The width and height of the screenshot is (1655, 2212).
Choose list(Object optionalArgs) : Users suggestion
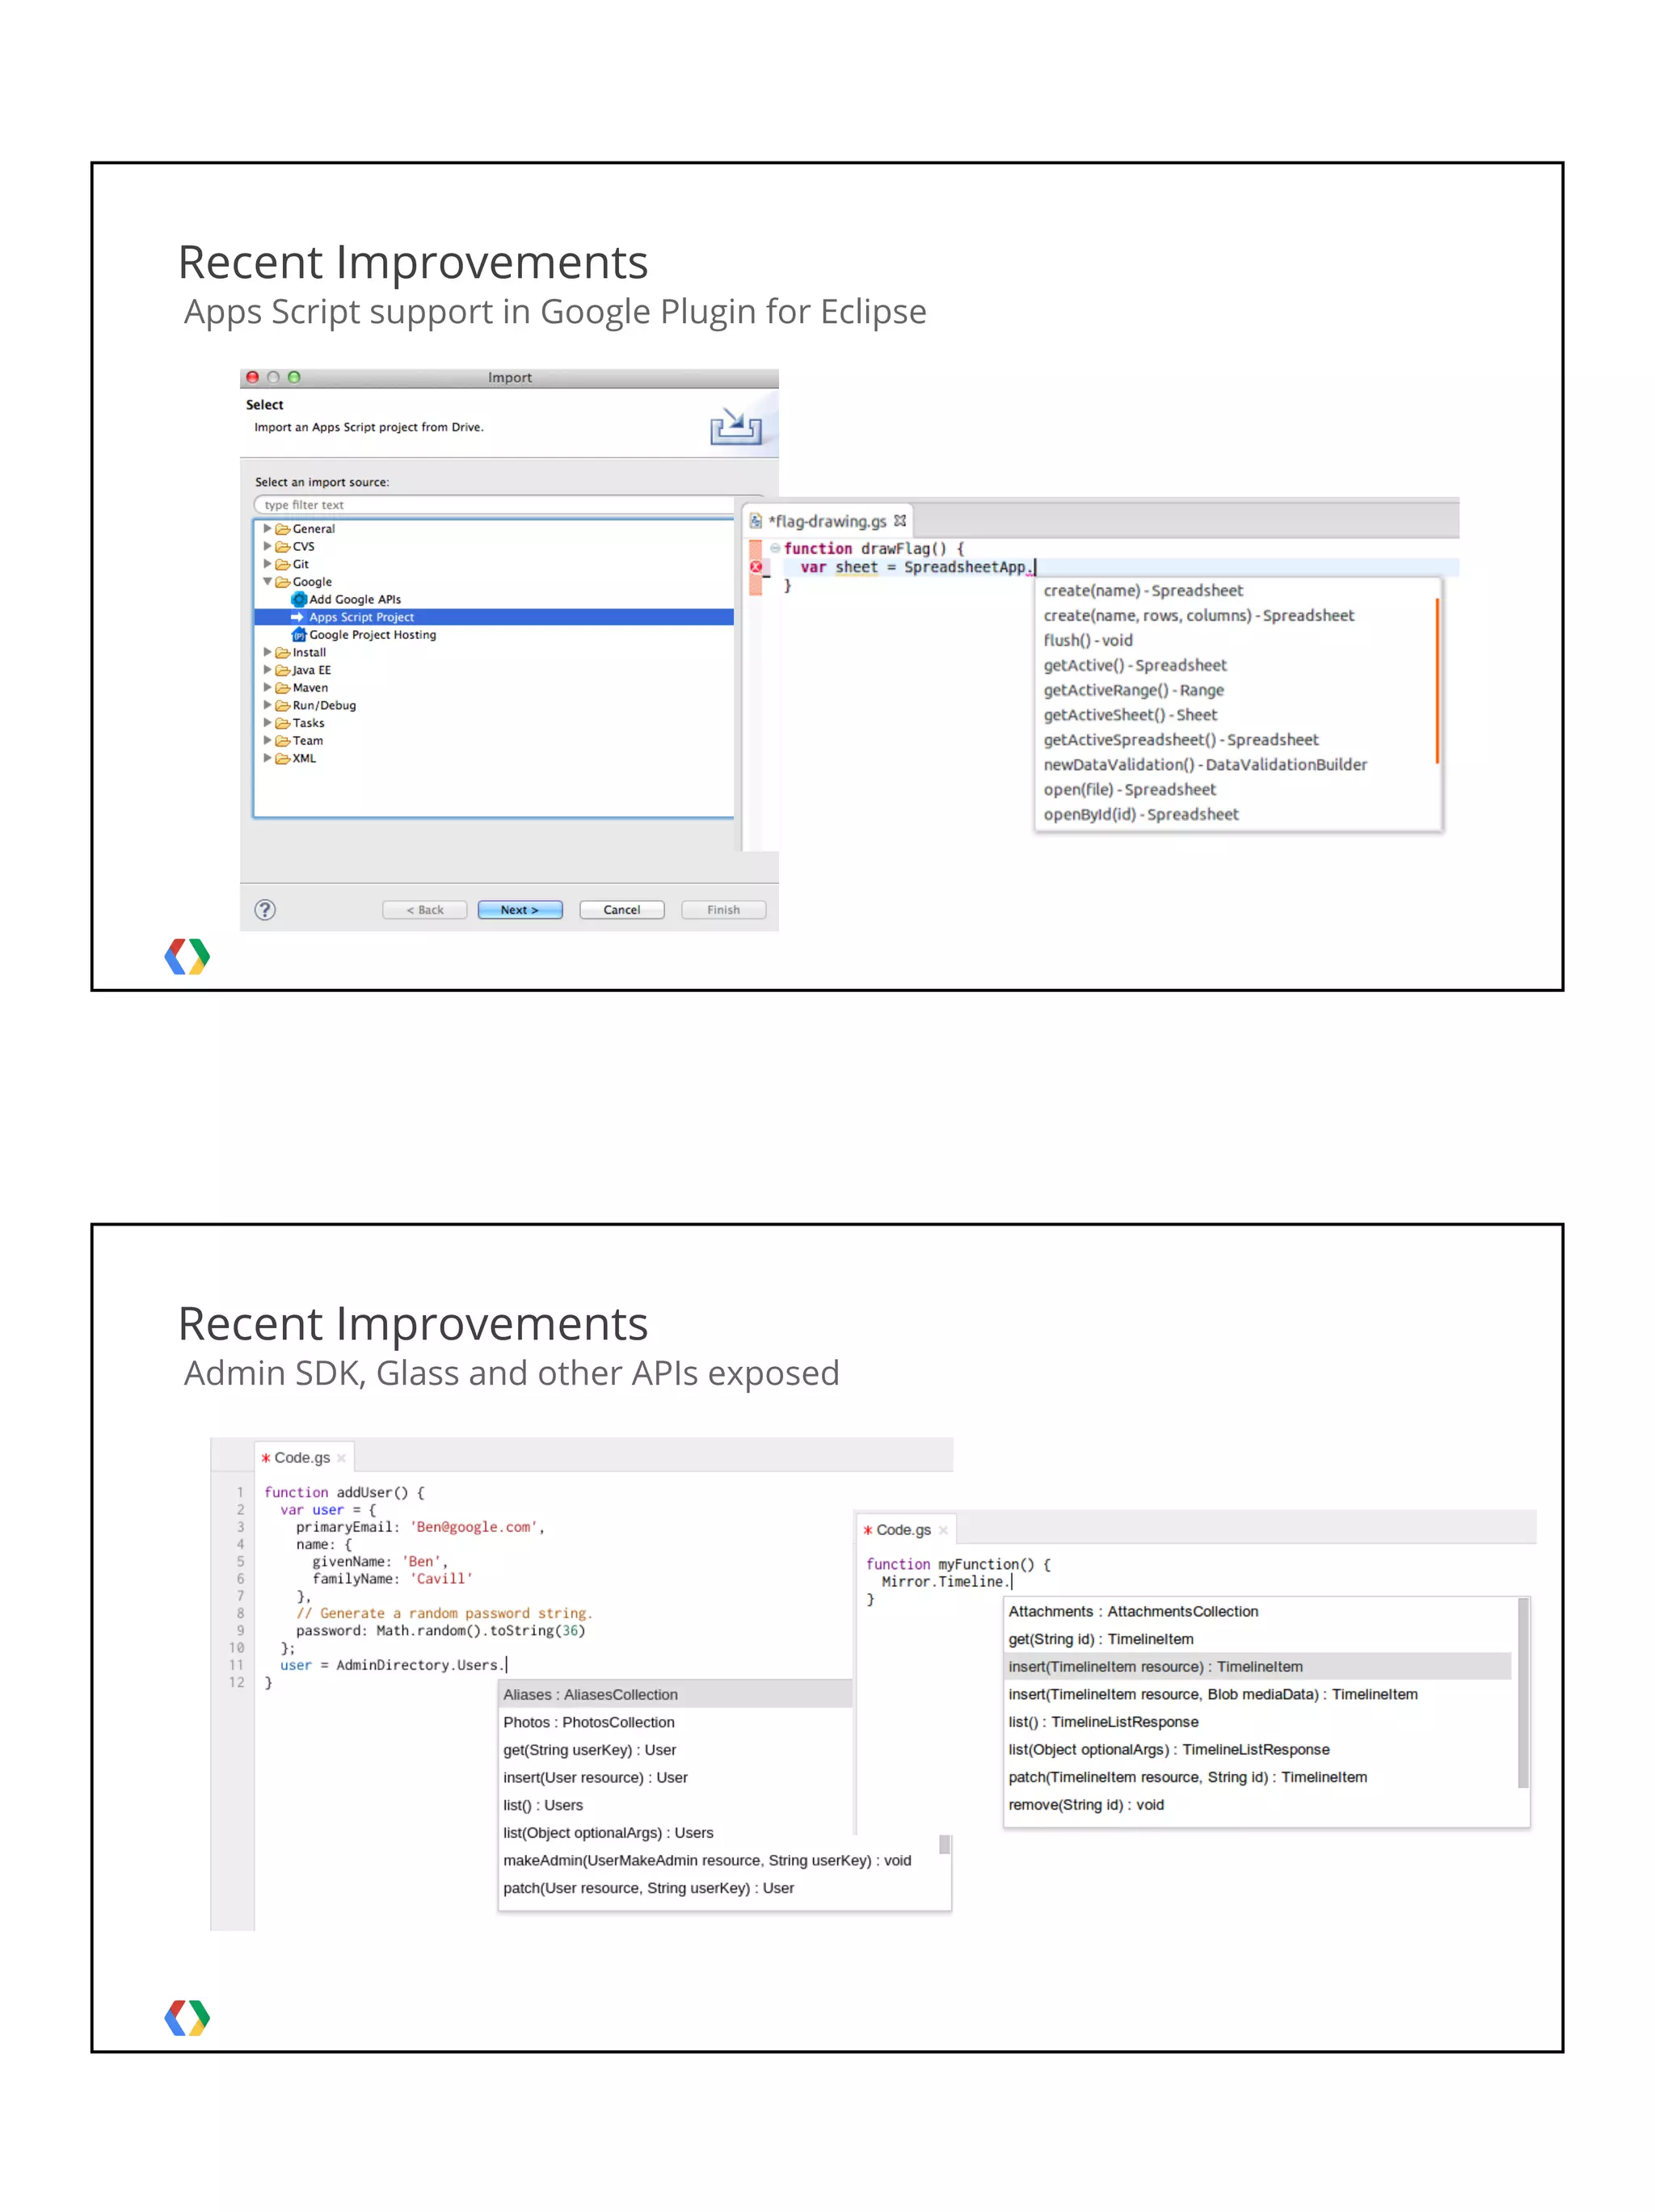tap(608, 1833)
